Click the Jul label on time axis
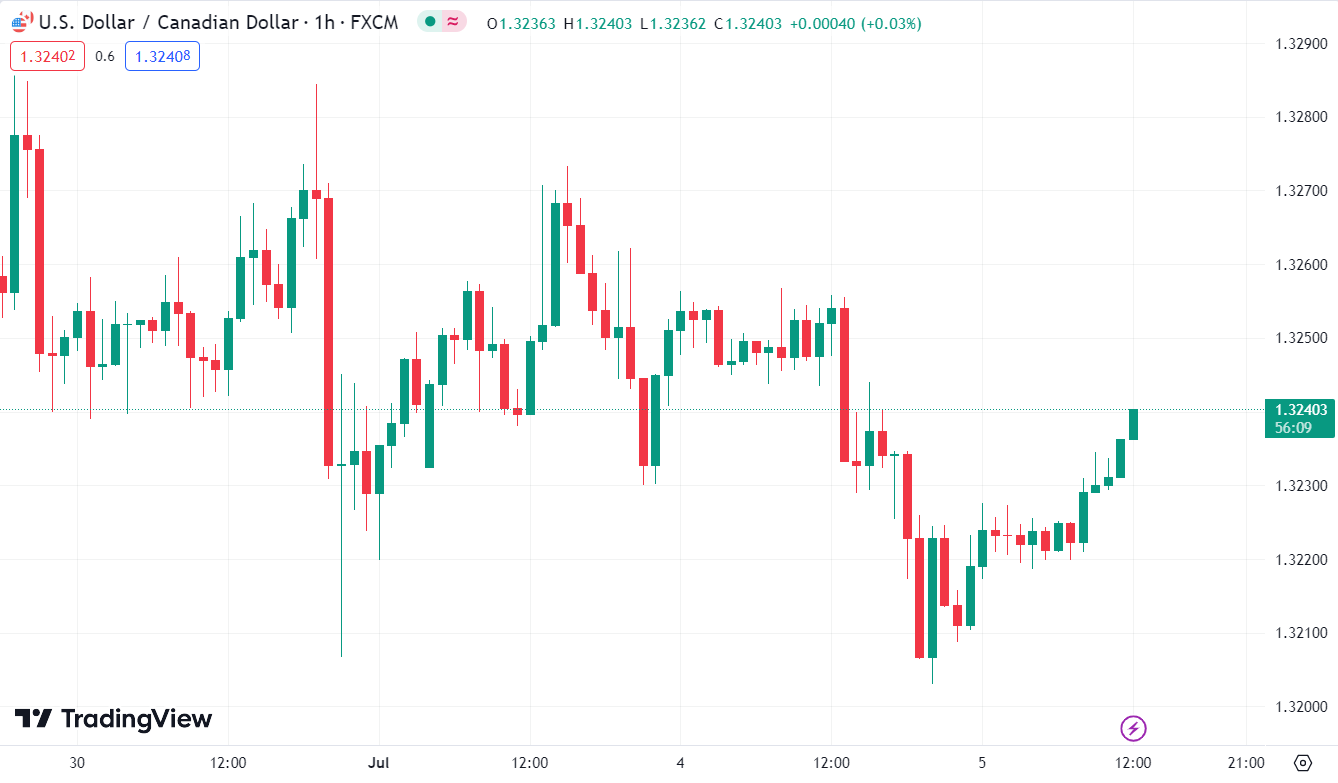Viewport: 1338px width, 783px height. (379, 762)
